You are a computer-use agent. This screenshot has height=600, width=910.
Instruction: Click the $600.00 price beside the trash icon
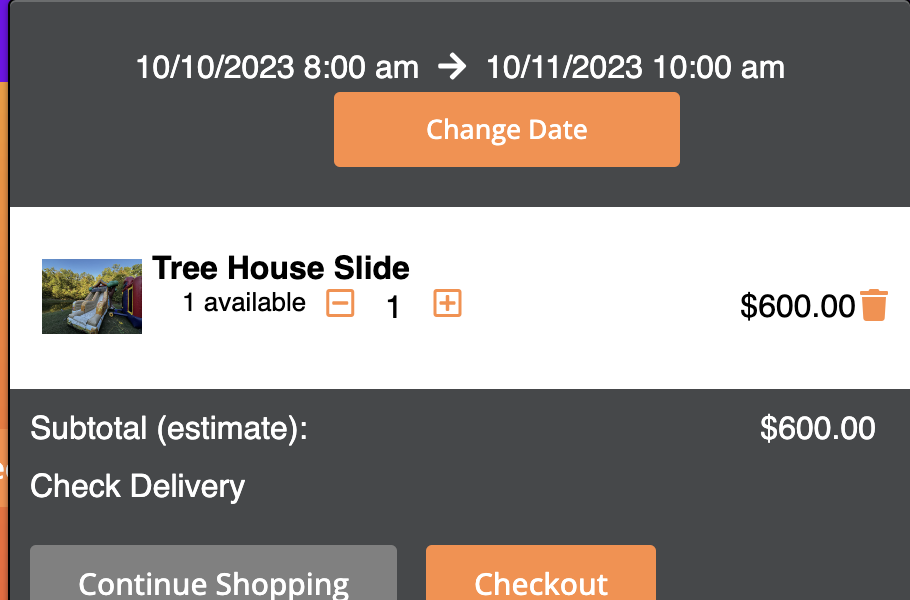[797, 306]
